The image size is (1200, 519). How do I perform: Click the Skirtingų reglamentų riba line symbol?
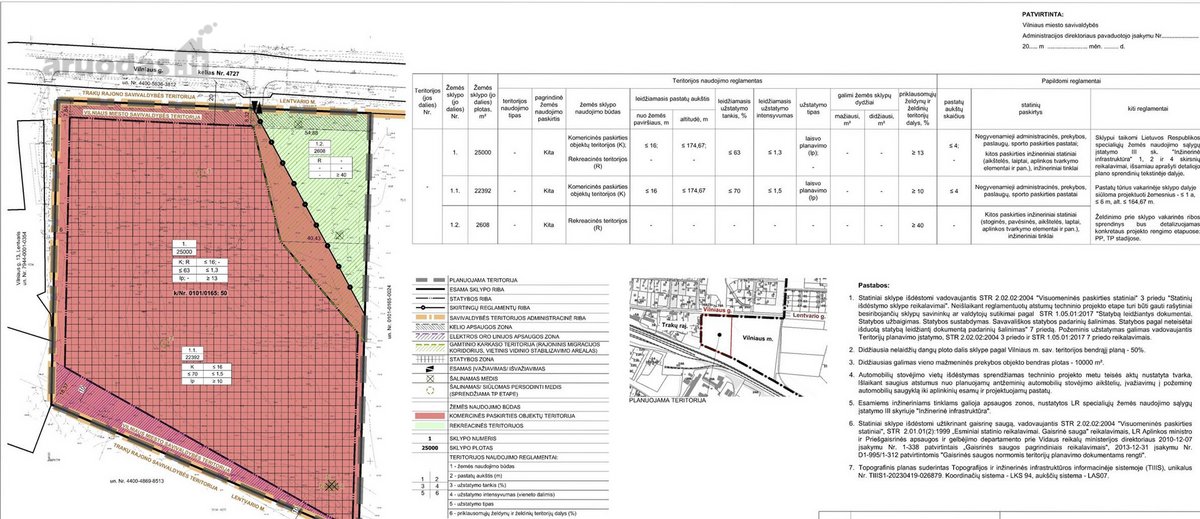[x=428, y=306]
